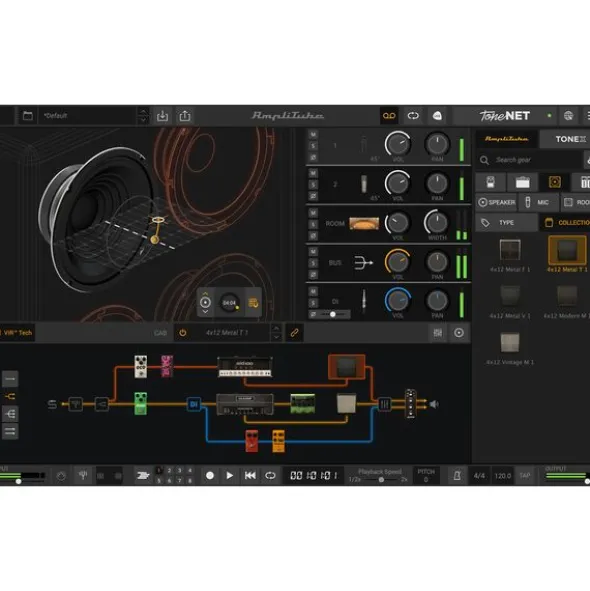Open the preset browser folder icon
Viewport: 590px width, 591px height.
click(x=28, y=116)
